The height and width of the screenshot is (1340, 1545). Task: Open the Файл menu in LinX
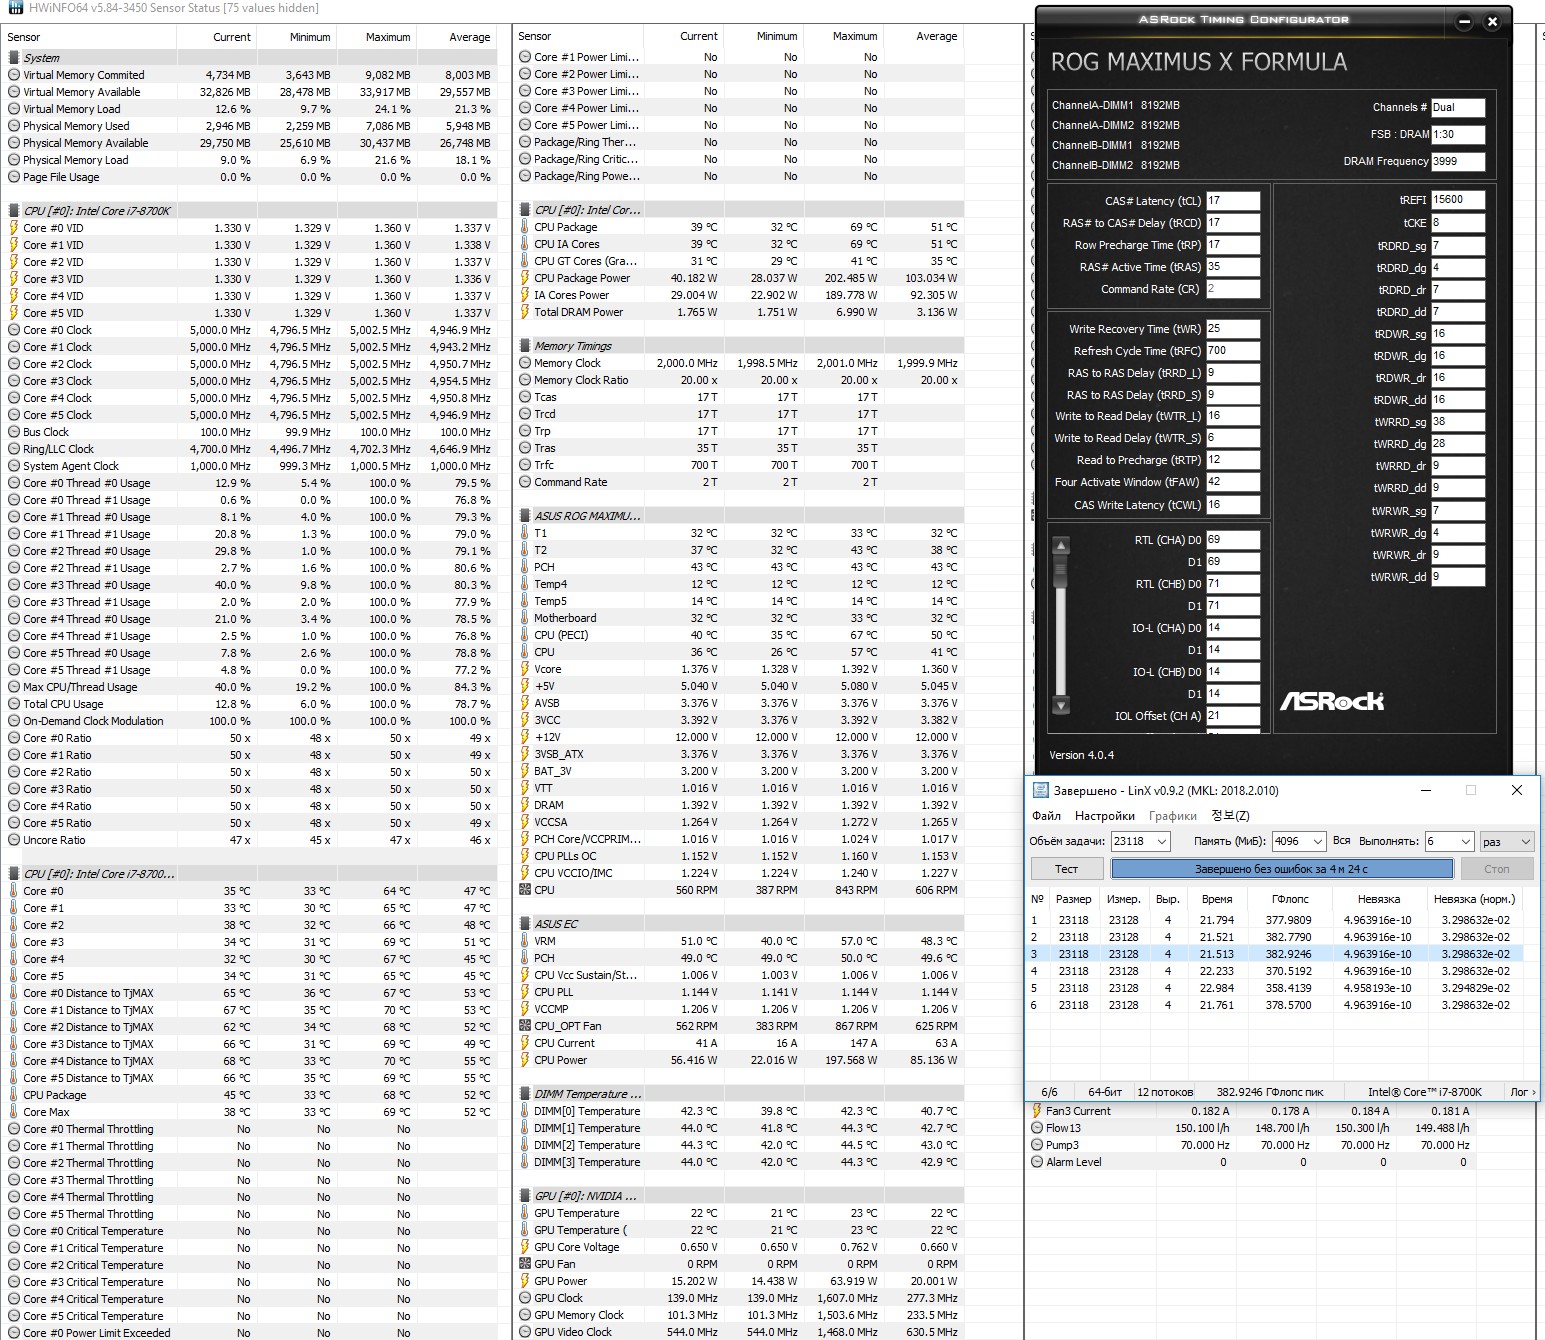point(1046,816)
